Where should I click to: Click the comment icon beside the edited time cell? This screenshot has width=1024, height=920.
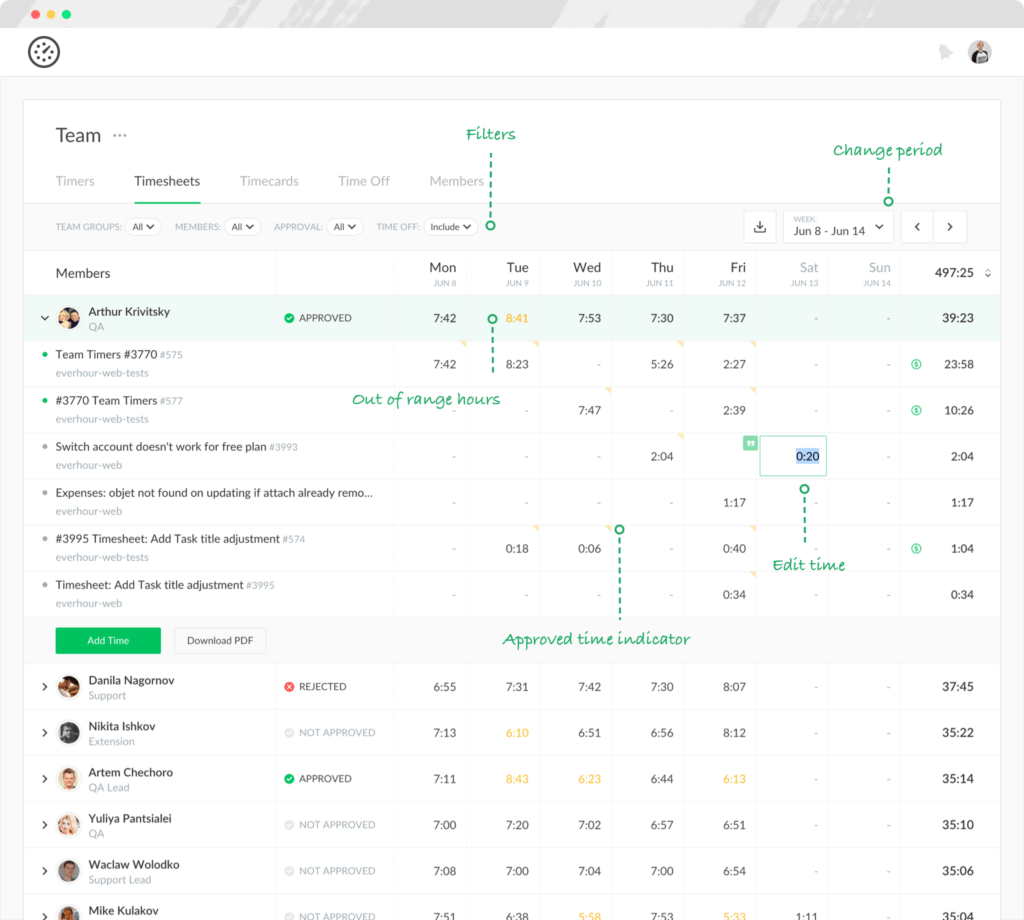coord(750,441)
